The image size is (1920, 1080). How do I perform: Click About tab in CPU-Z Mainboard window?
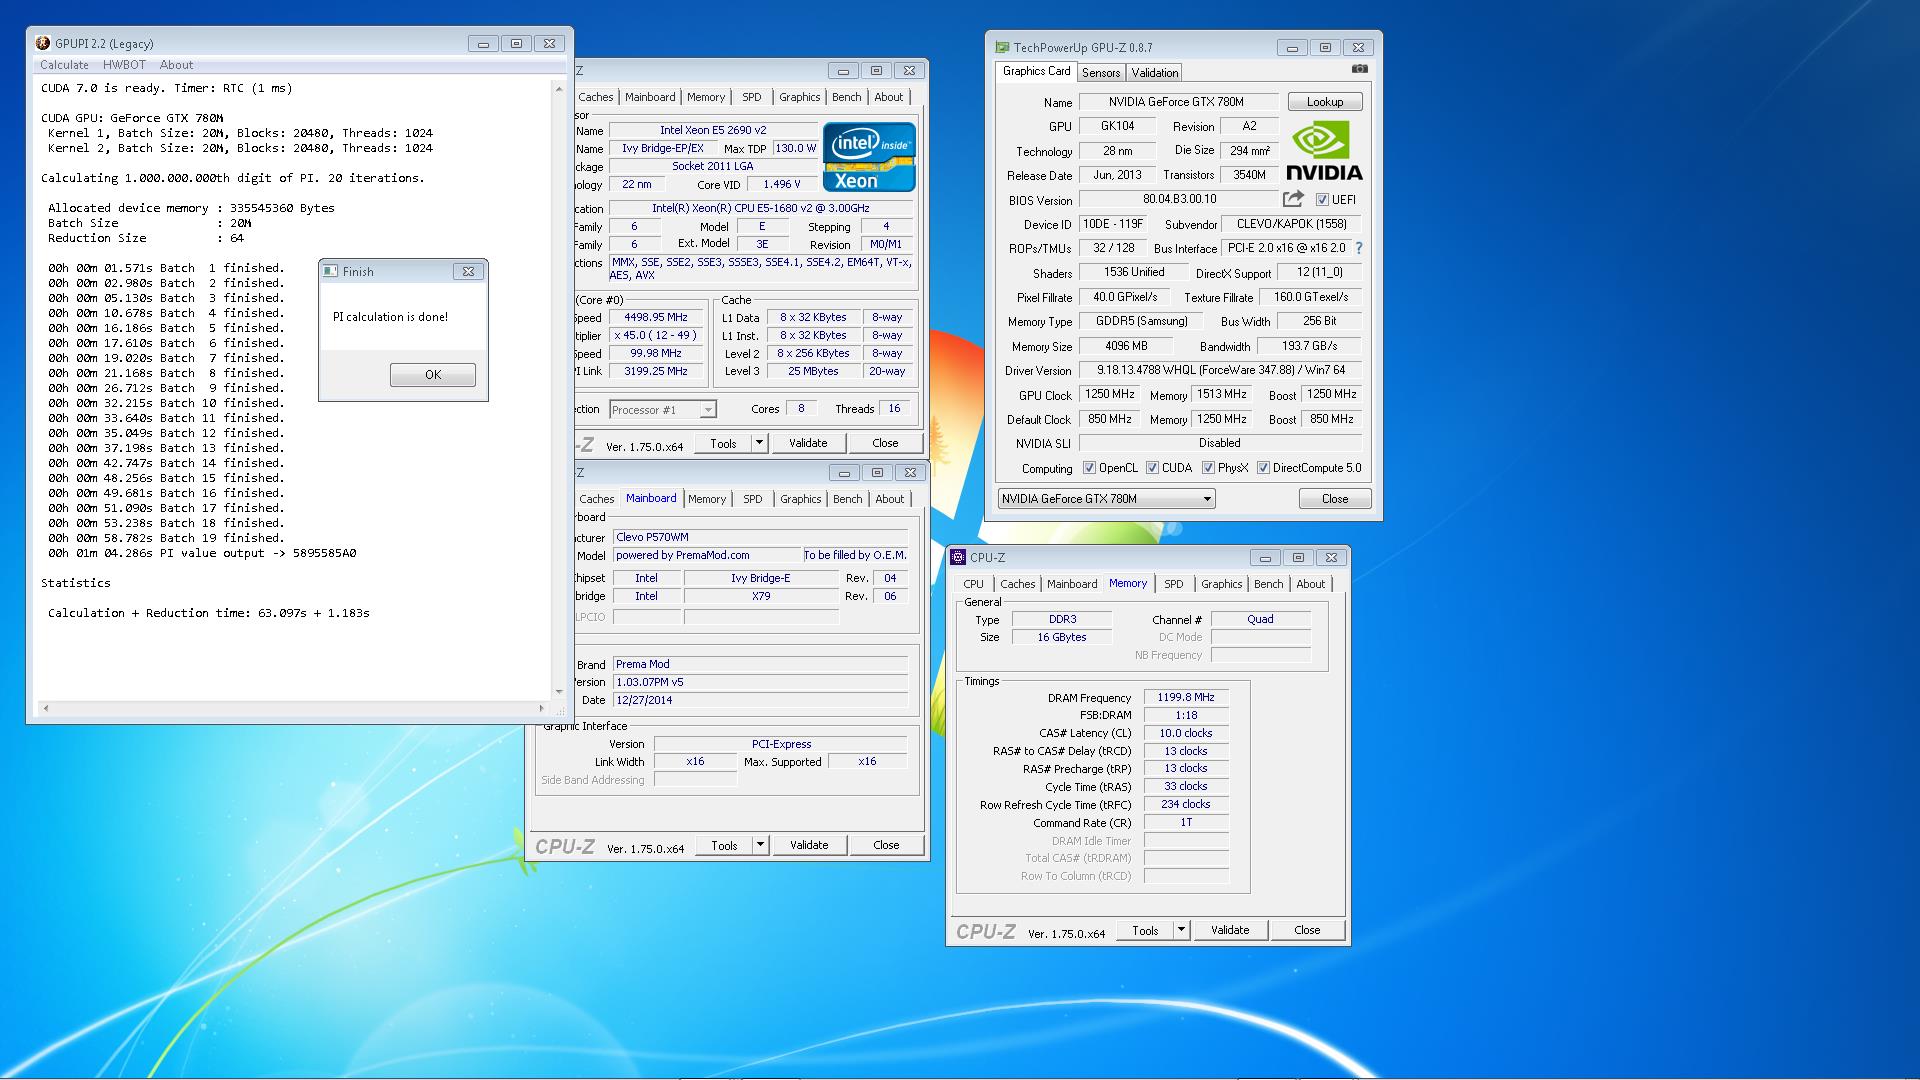[889, 499]
